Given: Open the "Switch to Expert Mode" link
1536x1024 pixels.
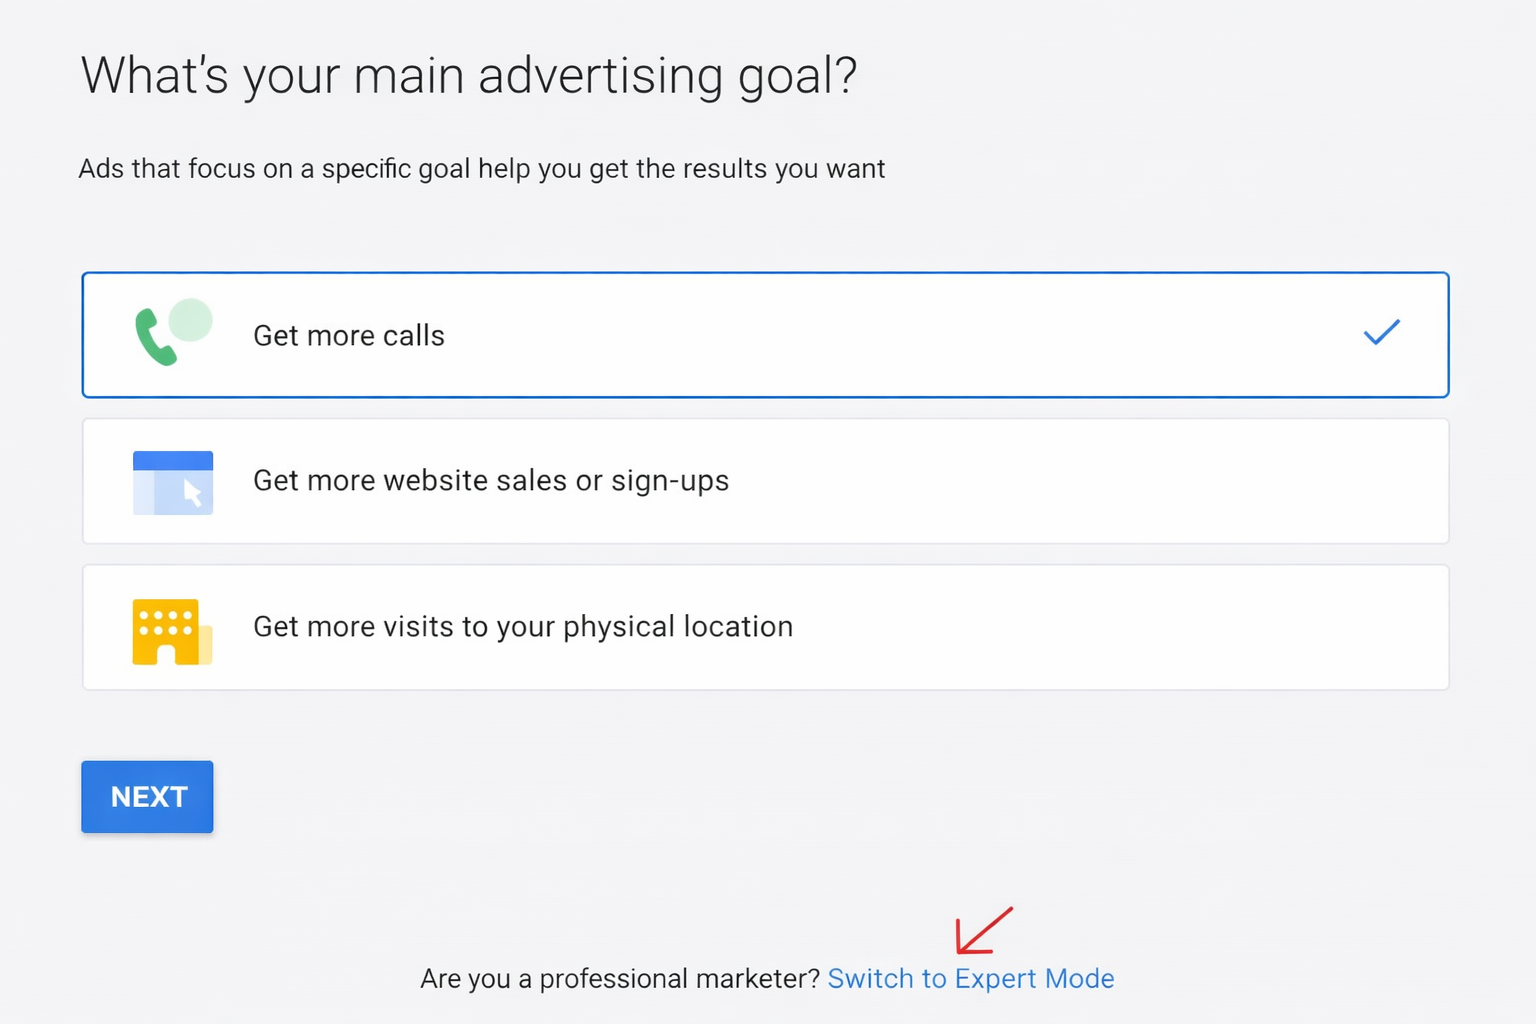Looking at the screenshot, I should tap(971, 978).
